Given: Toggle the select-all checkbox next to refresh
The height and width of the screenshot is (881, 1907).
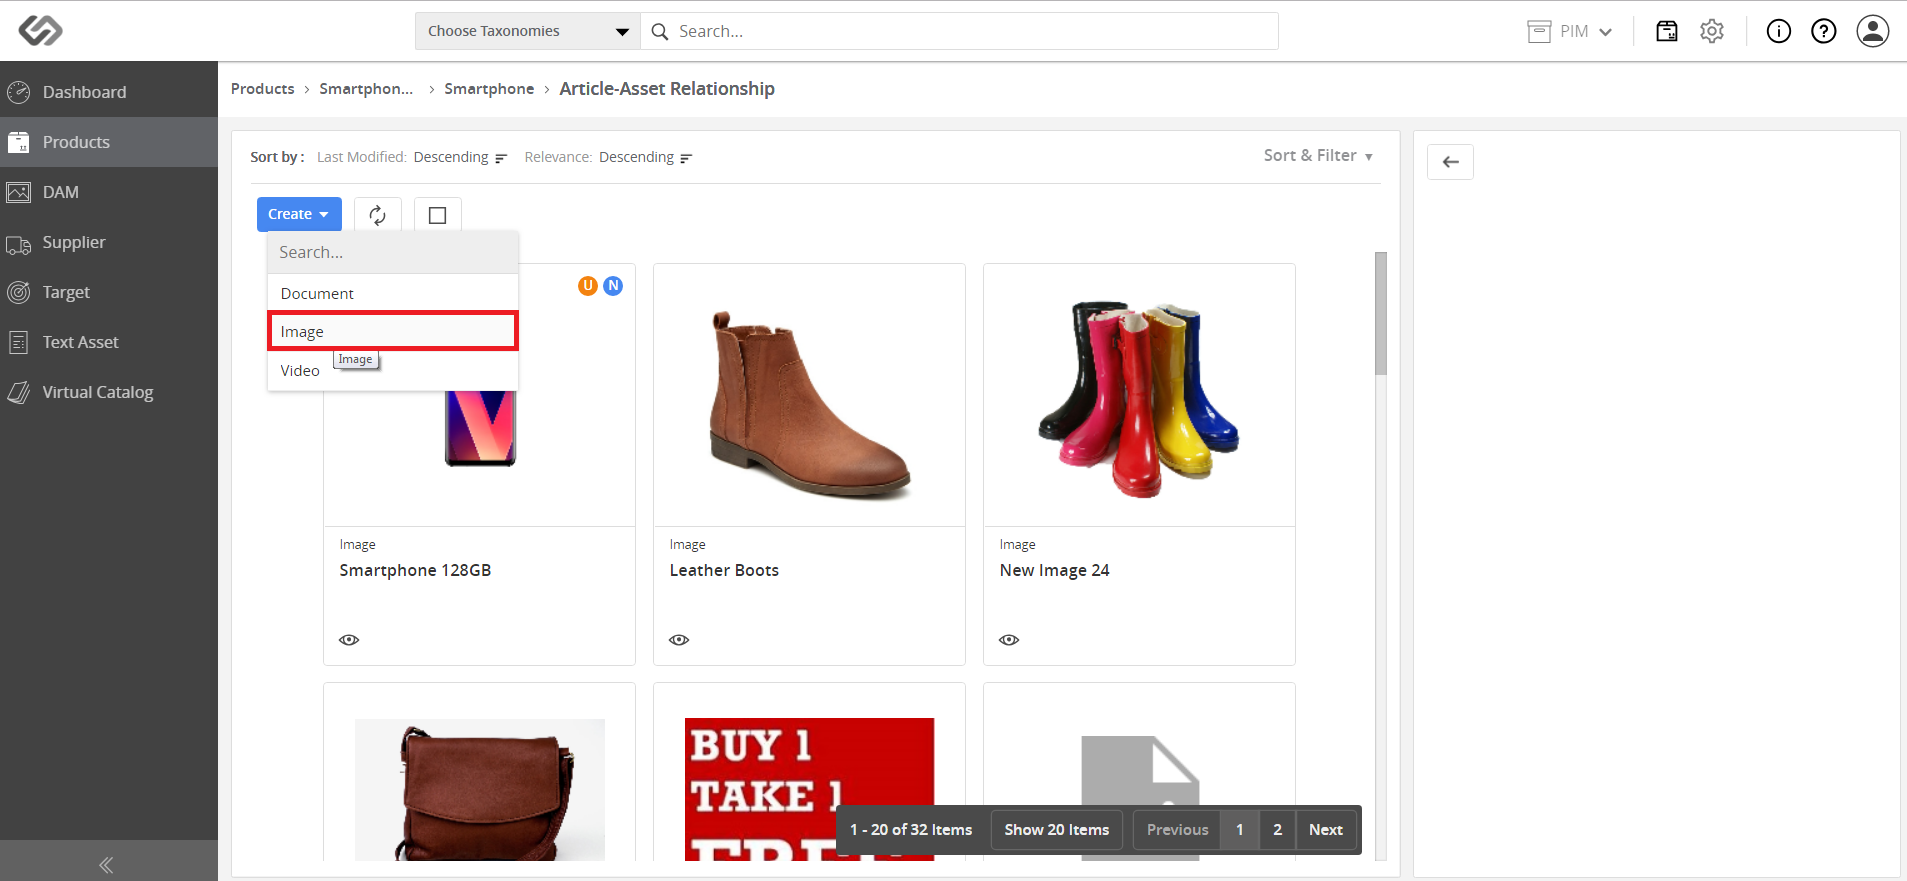Looking at the screenshot, I should coord(437,215).
